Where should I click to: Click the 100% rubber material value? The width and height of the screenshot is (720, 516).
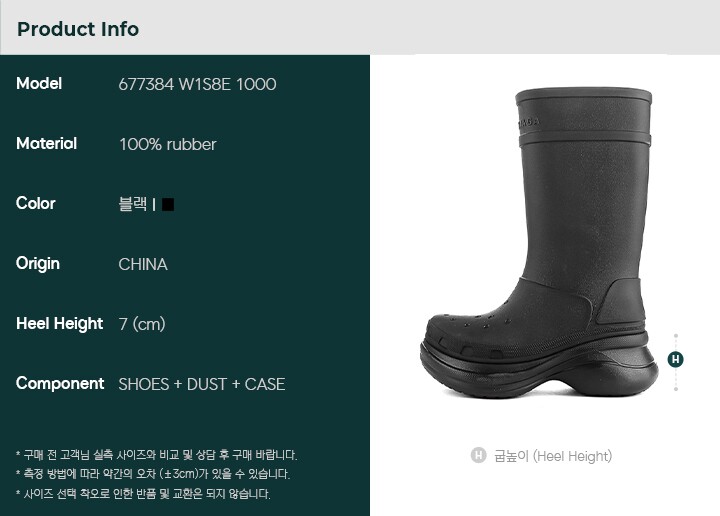tap(168, 145)
